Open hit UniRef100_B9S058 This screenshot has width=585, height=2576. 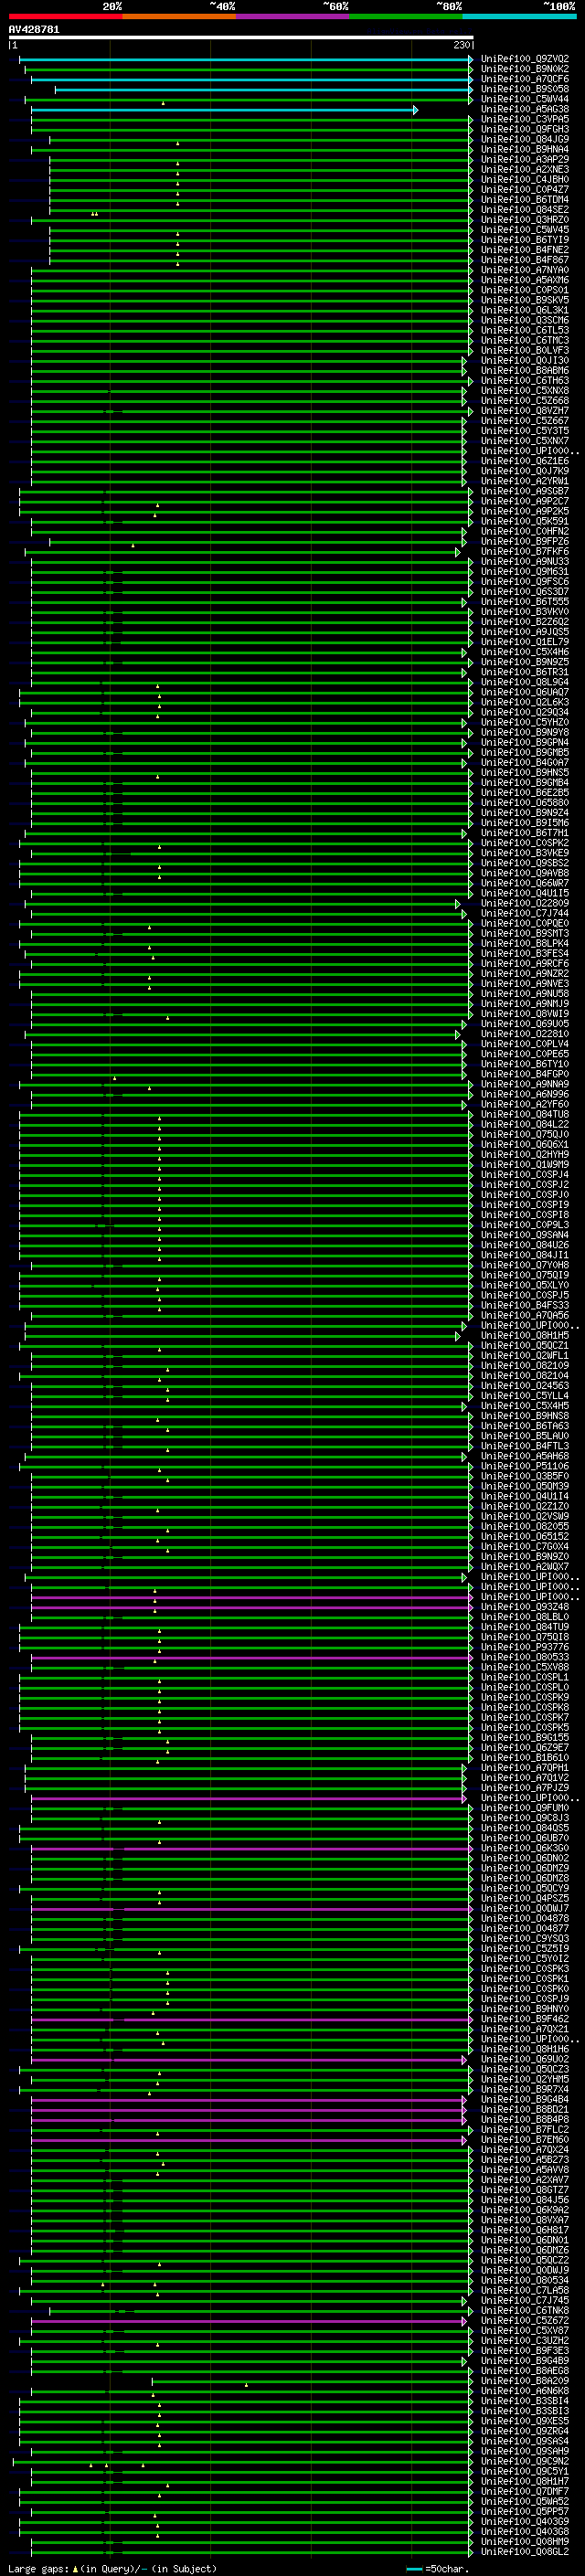click(x=525, y=89)
